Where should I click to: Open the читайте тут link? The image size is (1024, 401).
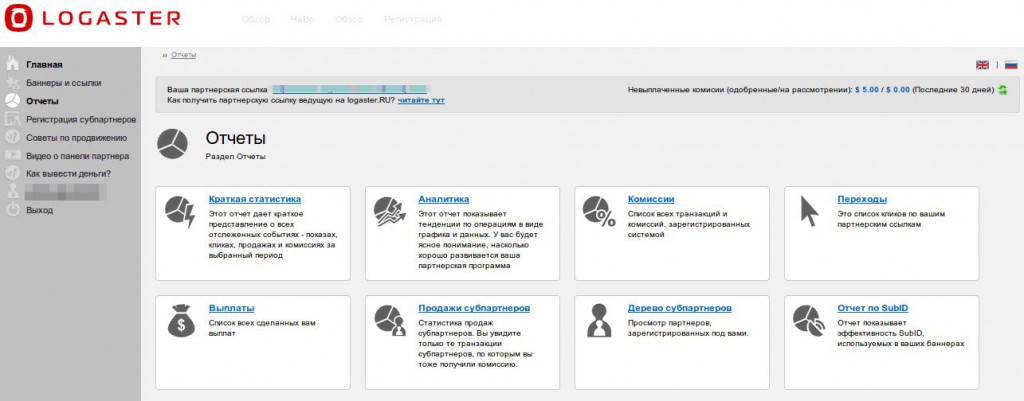[421, 101]
